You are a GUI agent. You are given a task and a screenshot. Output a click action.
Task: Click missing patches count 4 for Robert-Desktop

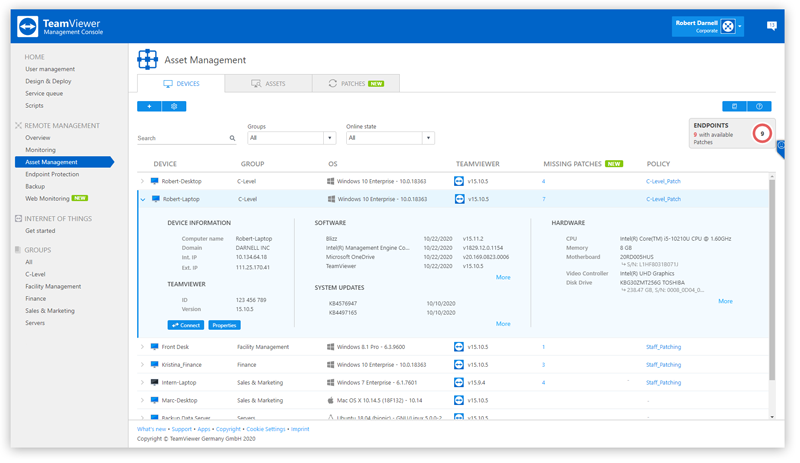pos(543,181)
